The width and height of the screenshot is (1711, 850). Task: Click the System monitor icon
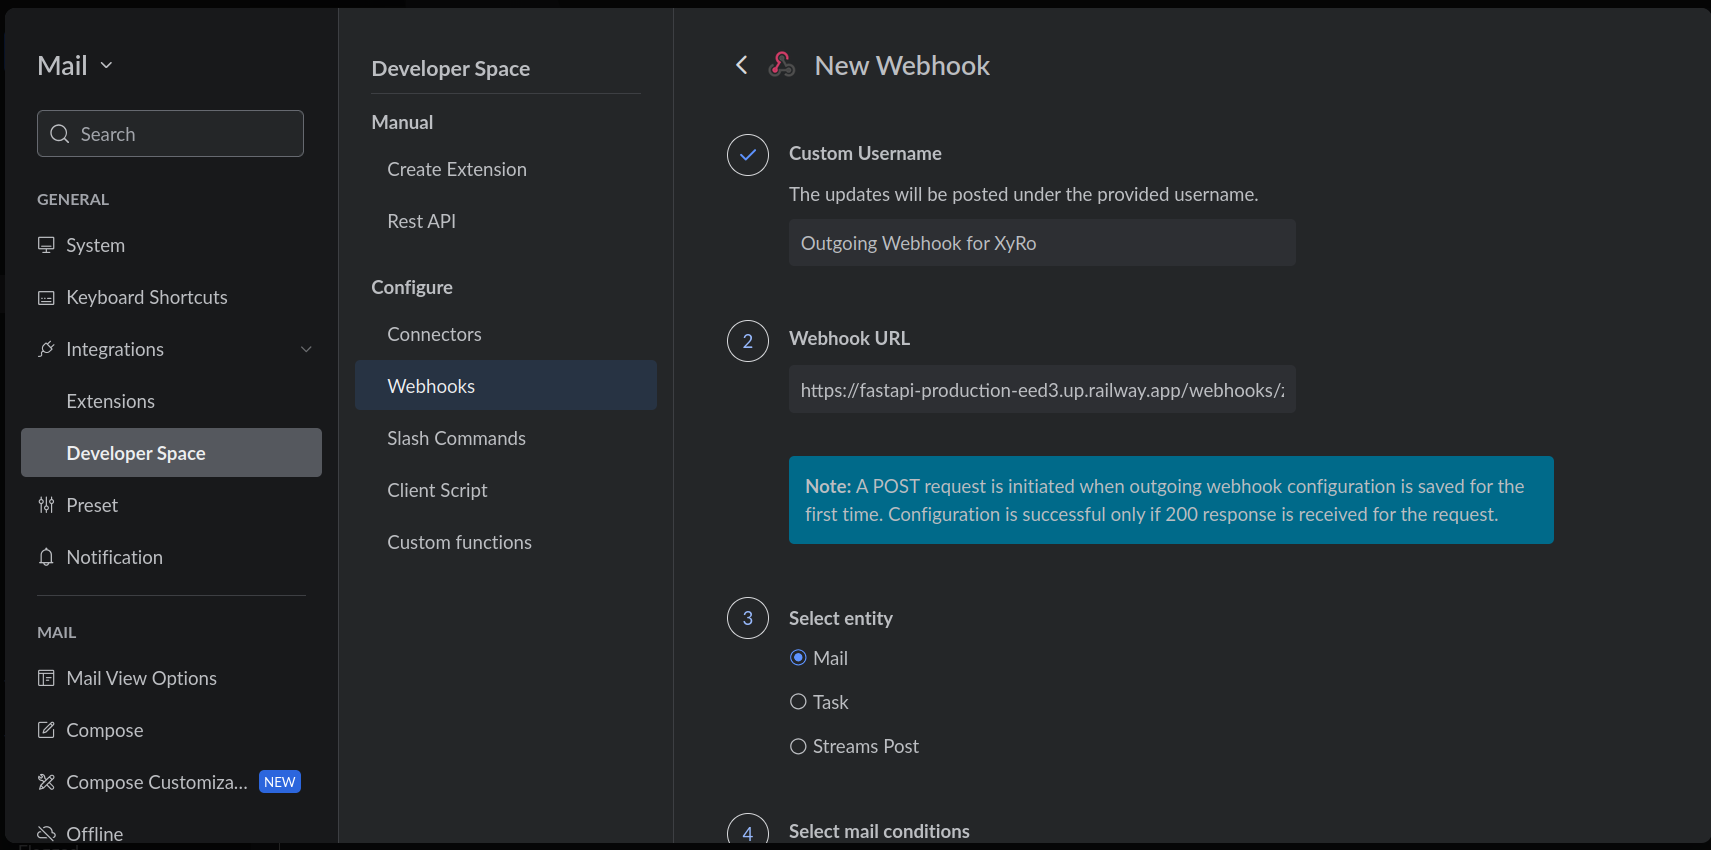click(x=46, y=245)
